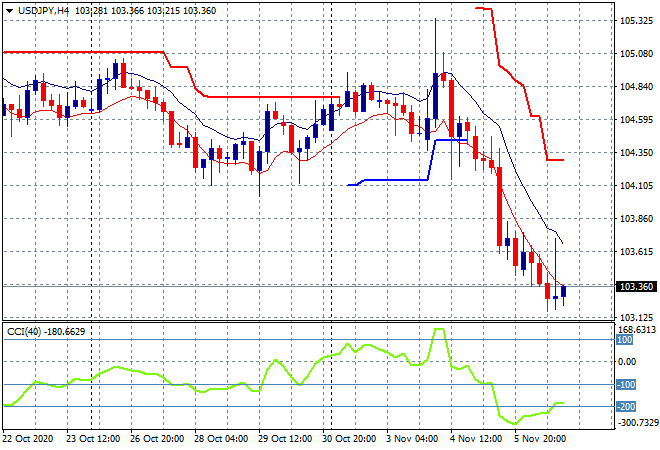Viewport: 660px width, 450px height.
Task: Click the CCI 100 level label
Action: coord(626,340)
